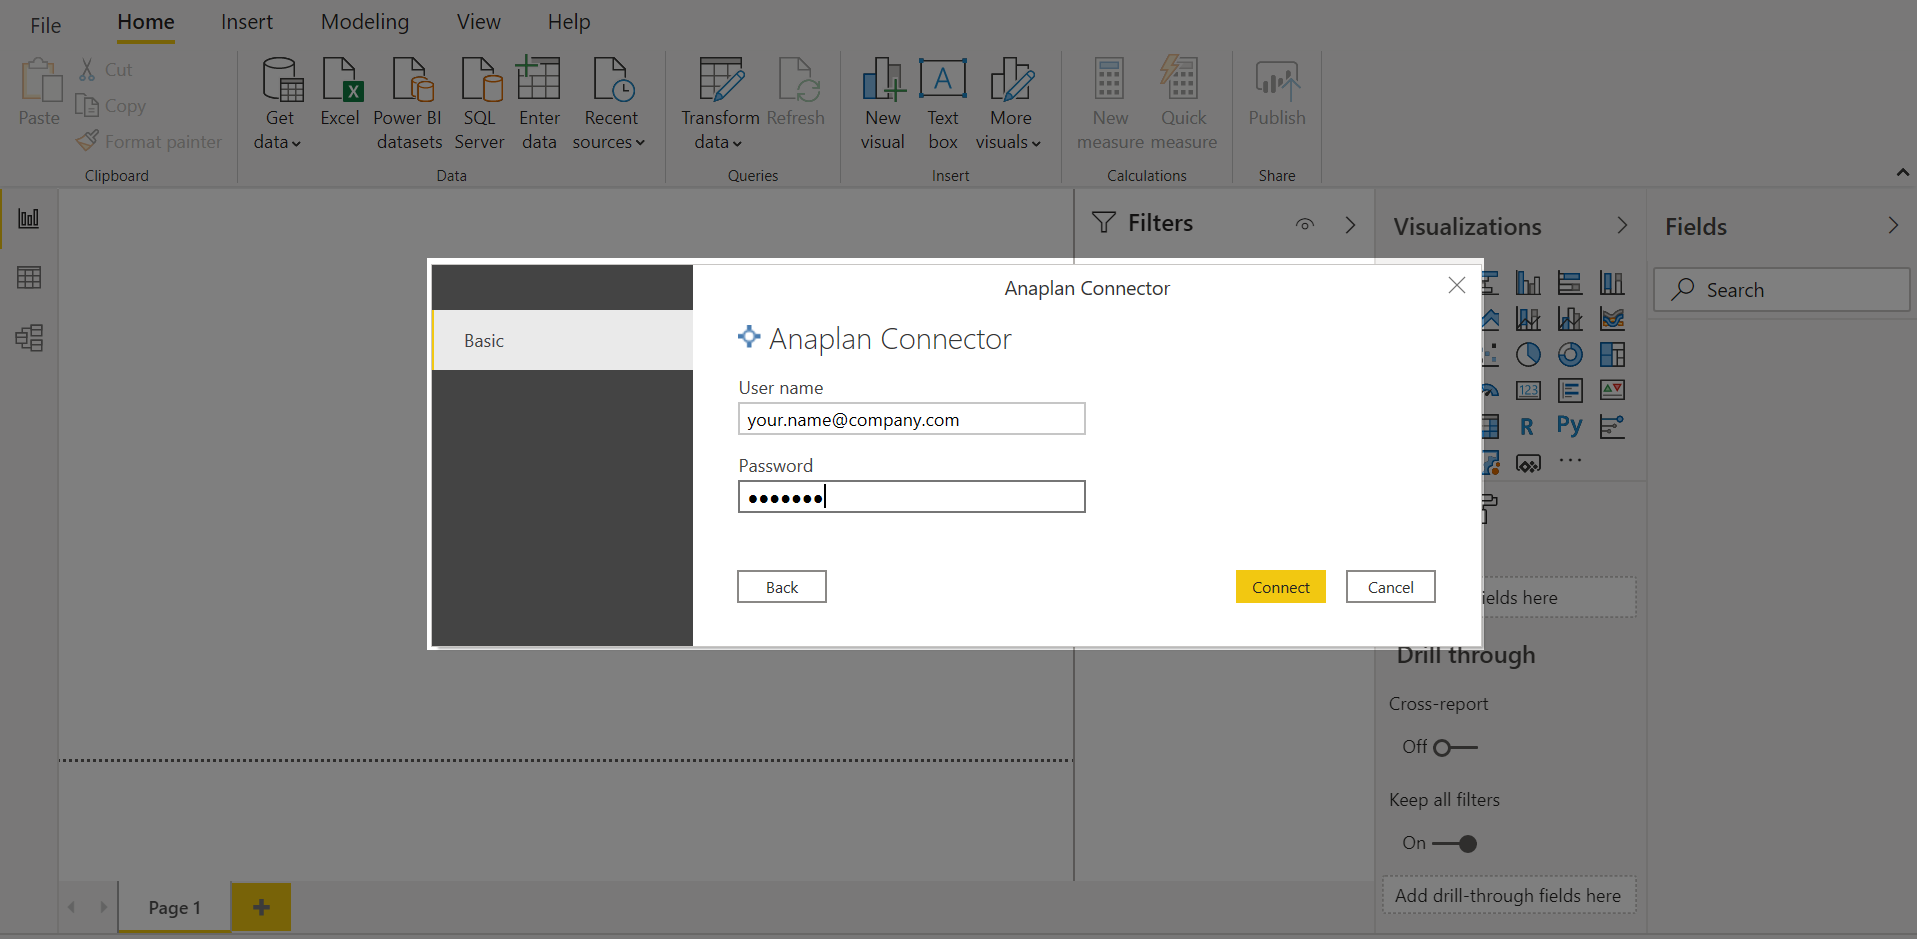Click the Quick measure icon
This screenshot has width=1917, height=939.
click(x=1180, y=79)
